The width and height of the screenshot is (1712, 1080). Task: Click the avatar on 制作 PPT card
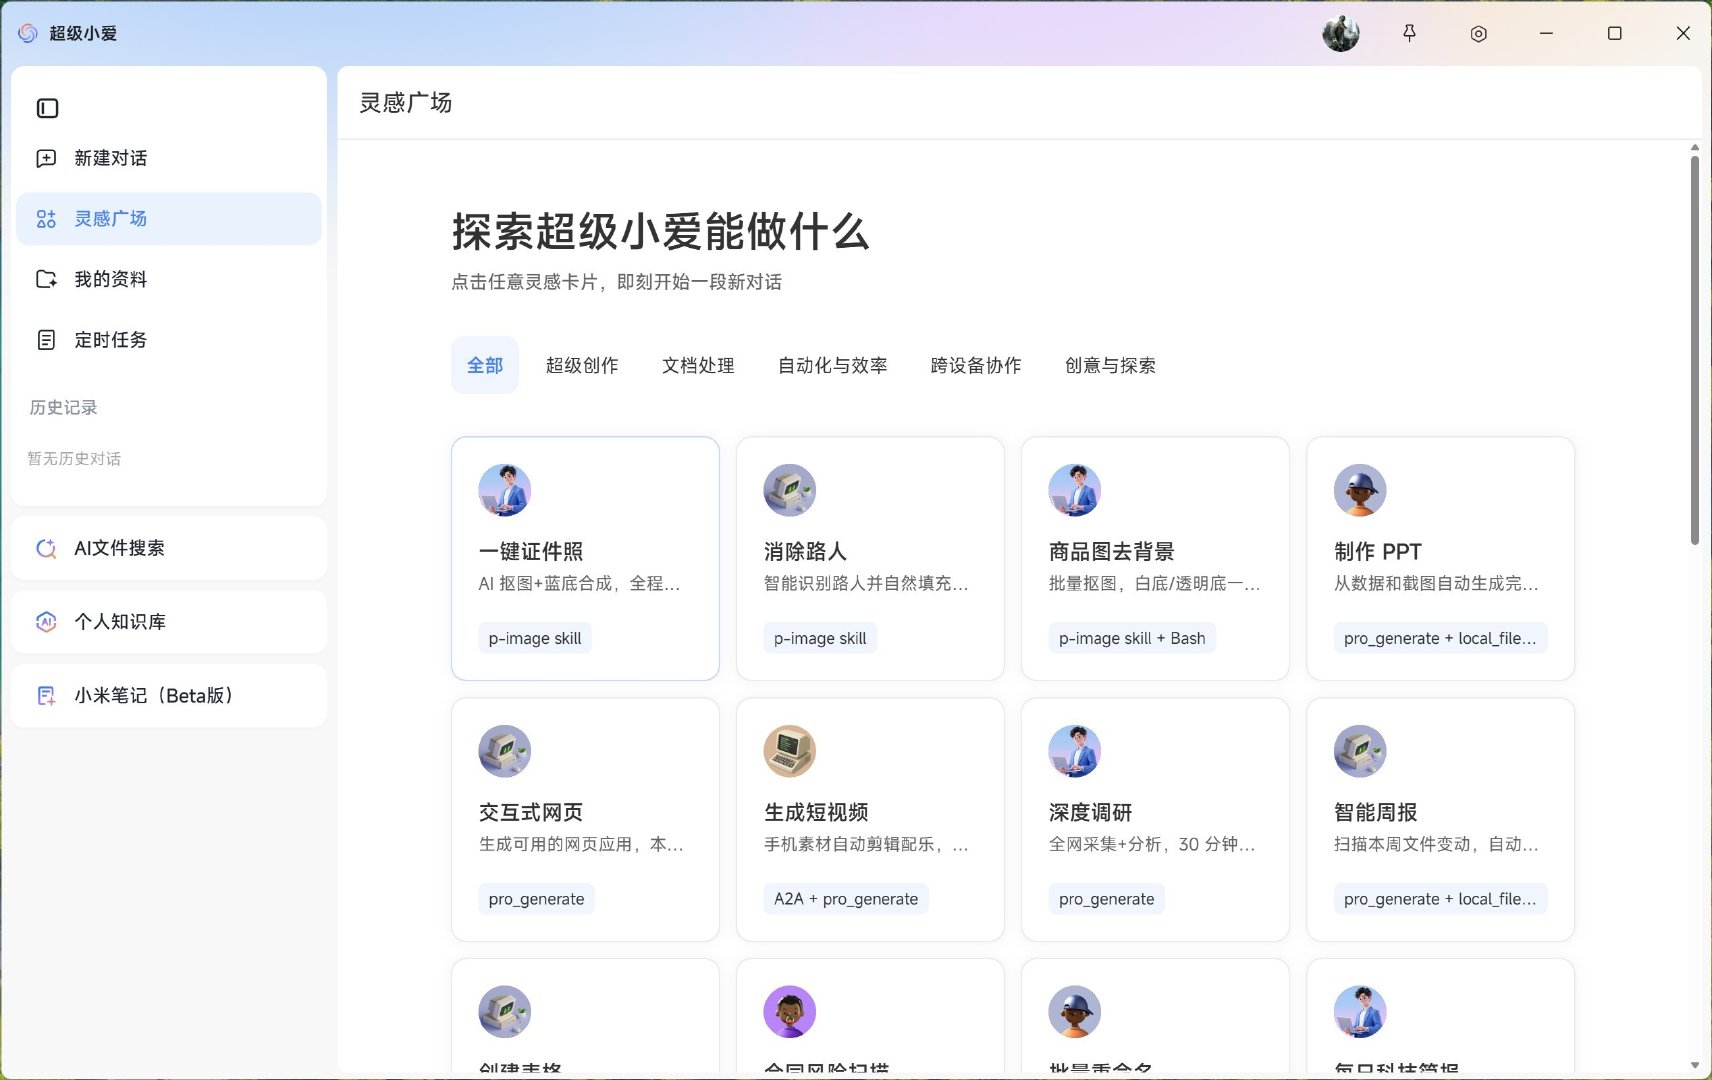click(1360, 490)
